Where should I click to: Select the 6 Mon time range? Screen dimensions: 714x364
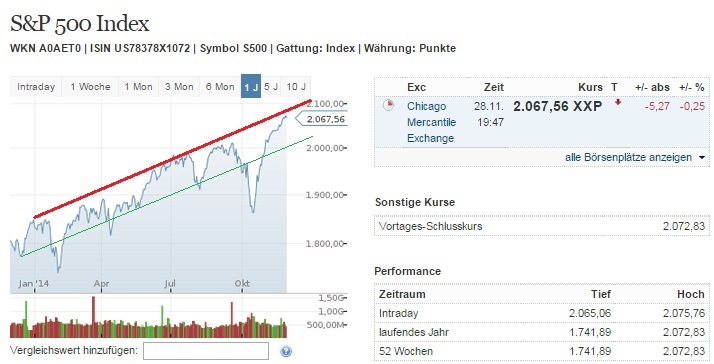point(220,87)
